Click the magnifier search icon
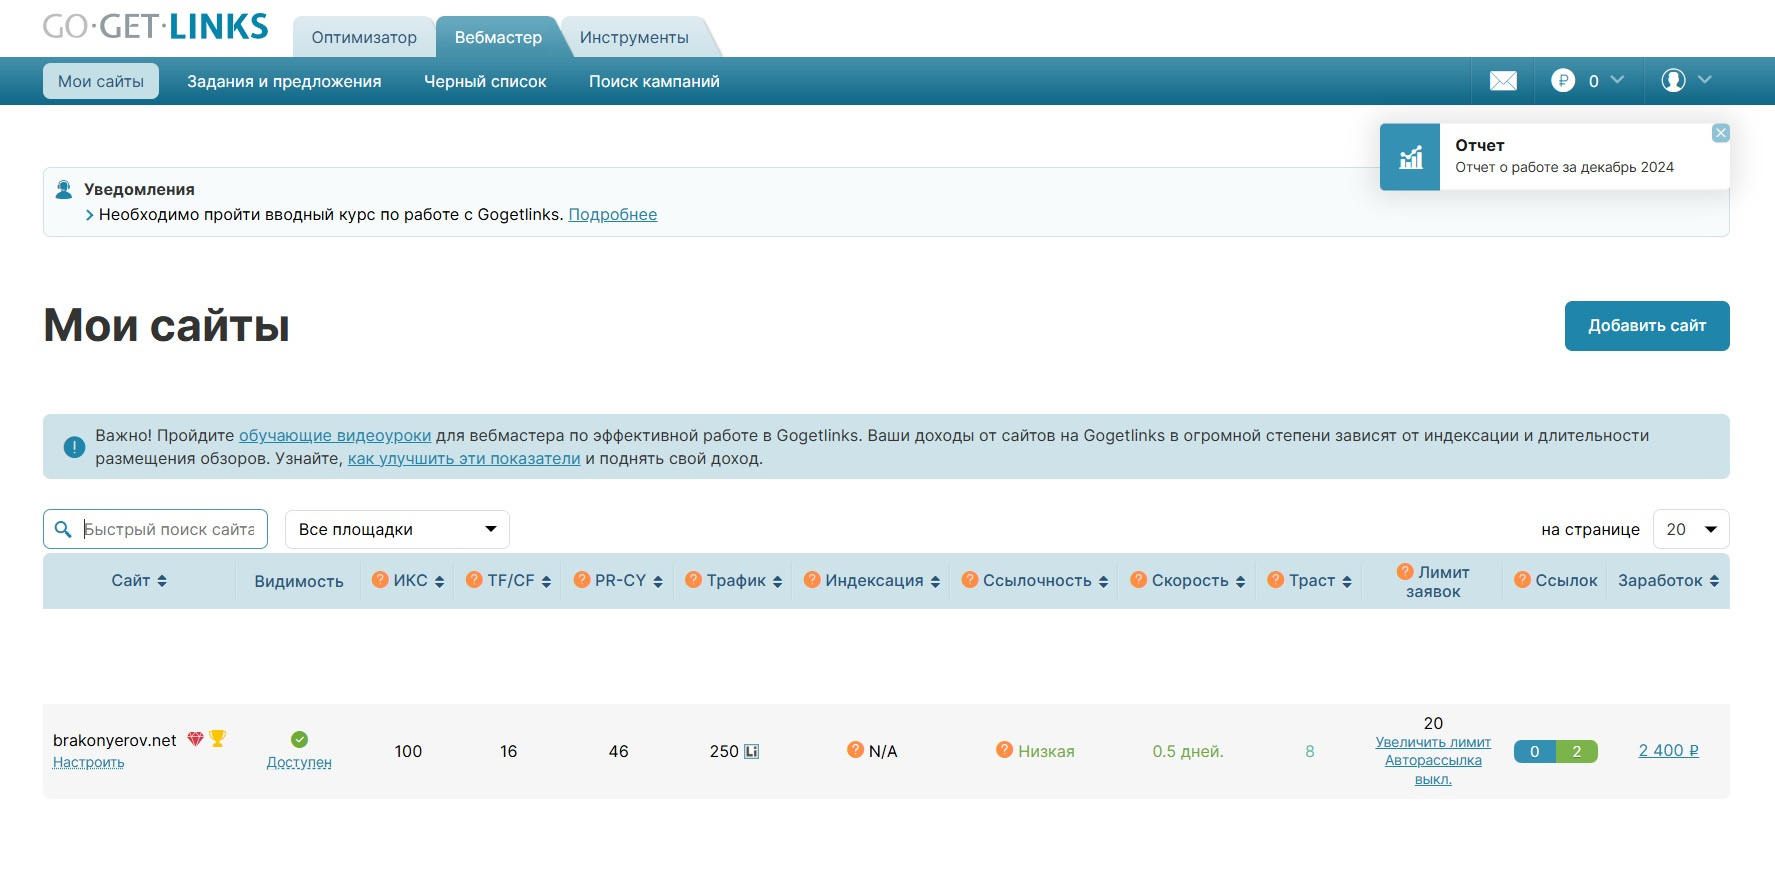Image resolution: width=1775 pixels, height=891 pixels. click(63, 529)
